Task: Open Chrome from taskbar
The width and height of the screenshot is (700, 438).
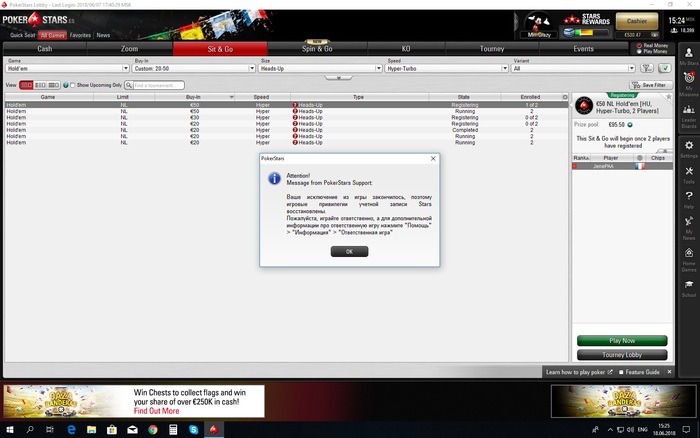Action: (153, 430)
